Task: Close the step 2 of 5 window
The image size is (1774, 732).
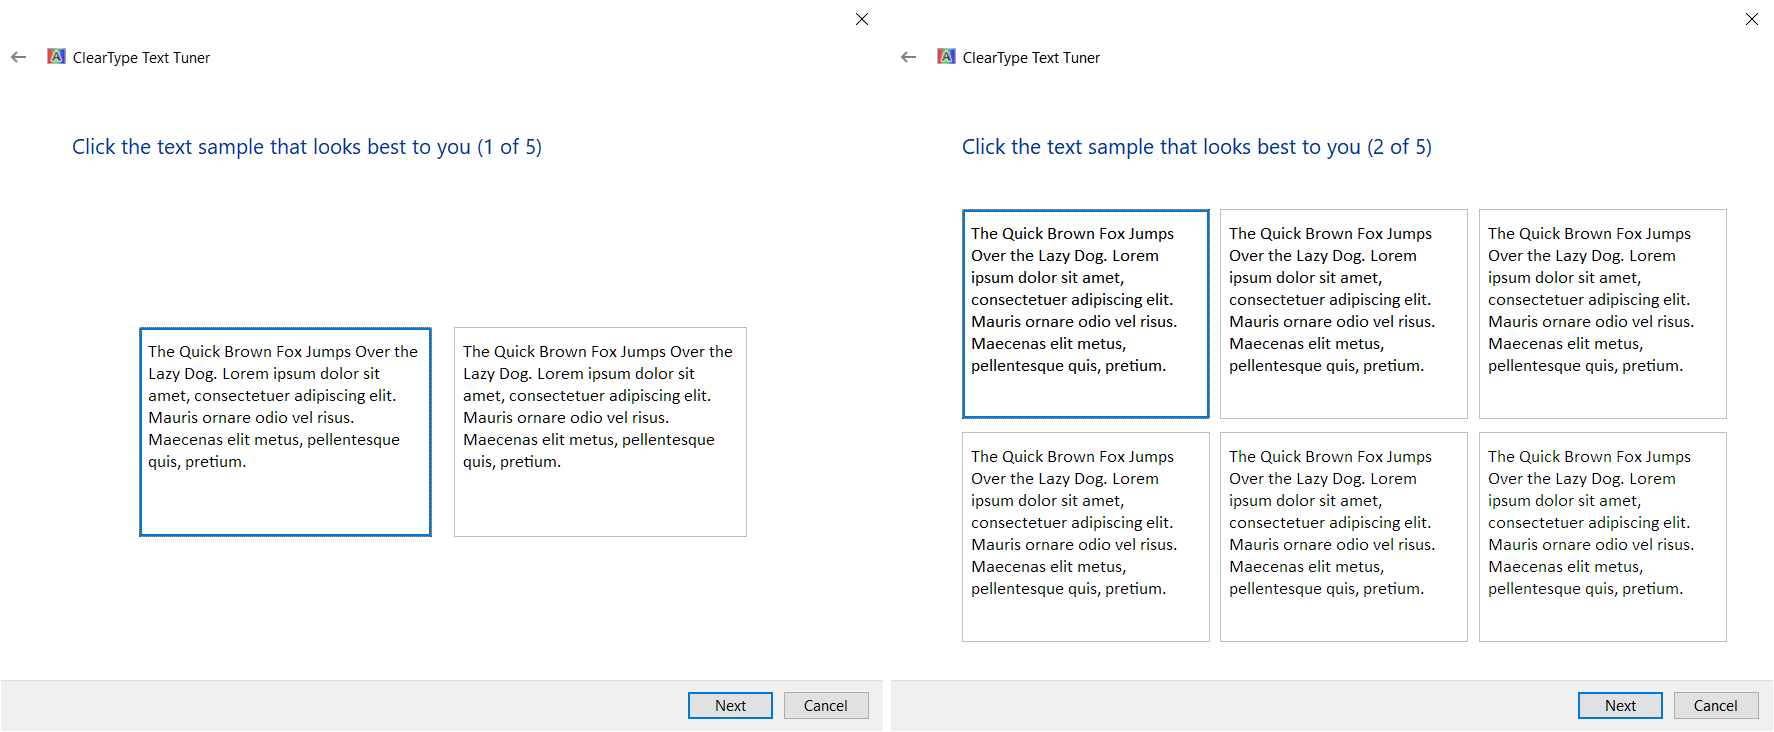Action: tap(1752, 19)
